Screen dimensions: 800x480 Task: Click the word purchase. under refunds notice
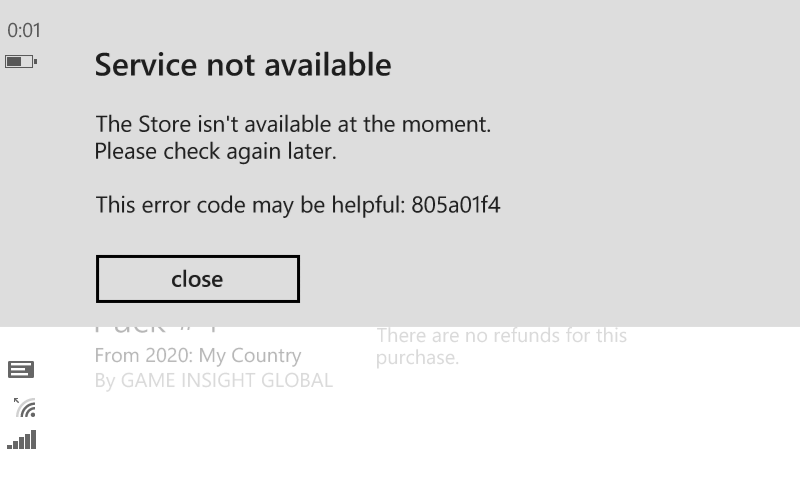click(x=417, y=358)
